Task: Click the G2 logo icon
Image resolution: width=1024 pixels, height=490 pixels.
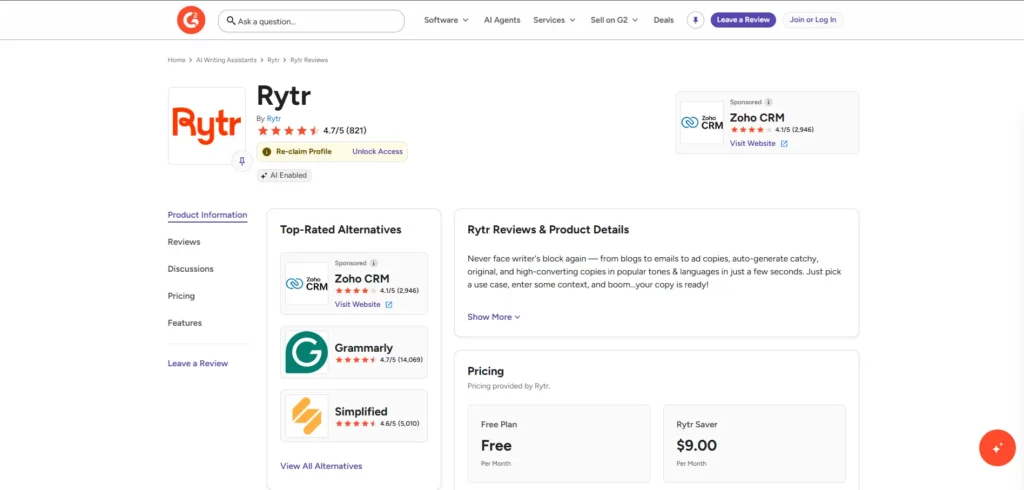Action: (191, 20)
